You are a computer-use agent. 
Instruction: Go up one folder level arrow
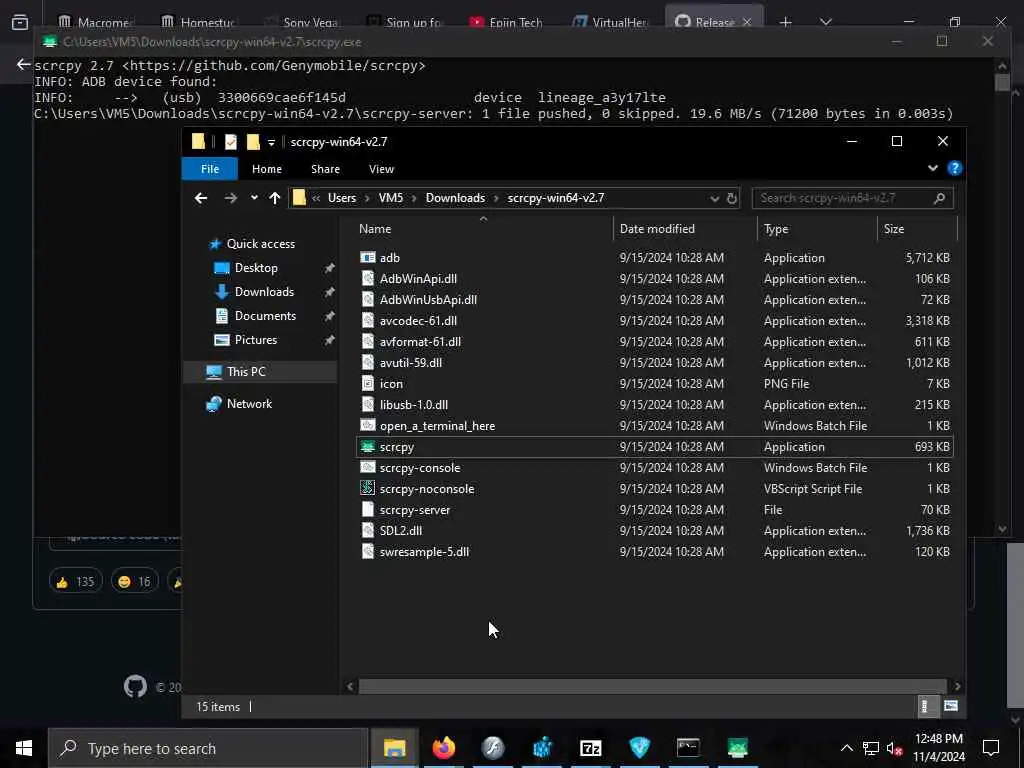274,198
